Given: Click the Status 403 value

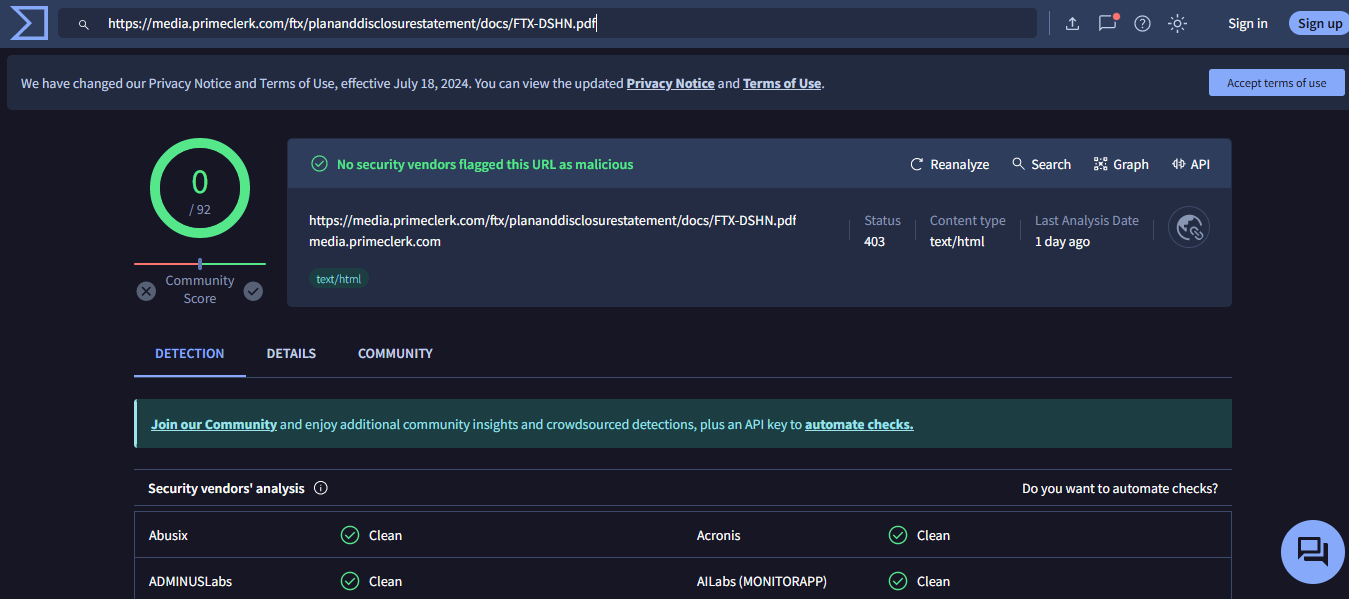Looking at the screenshot, I should [874, 241].
